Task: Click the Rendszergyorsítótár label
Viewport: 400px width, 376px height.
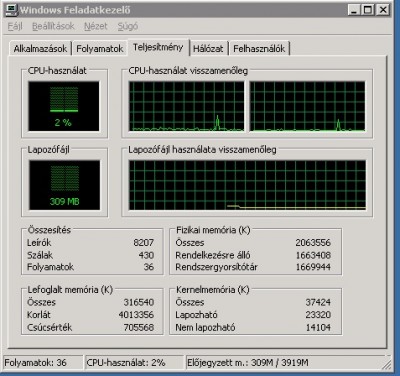Action: [216, 267]
